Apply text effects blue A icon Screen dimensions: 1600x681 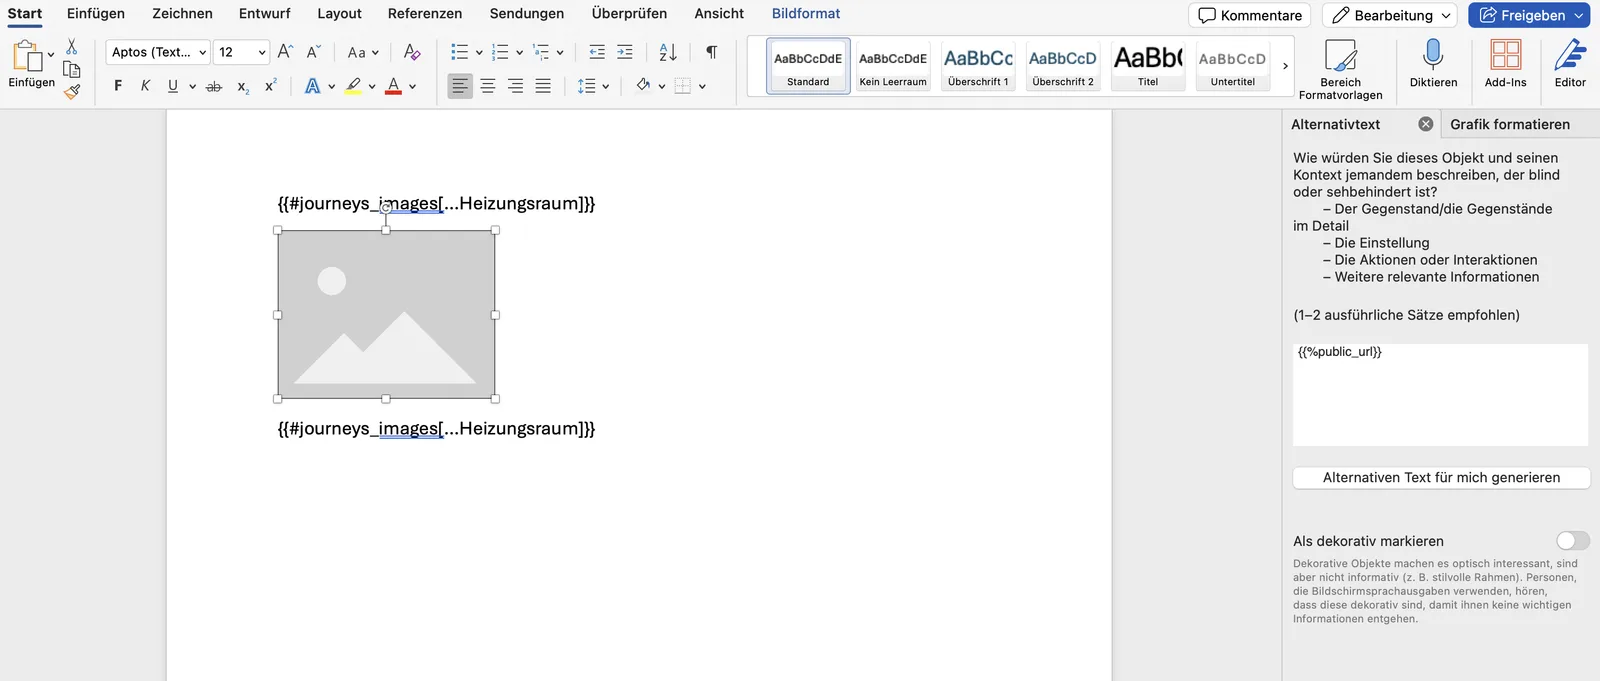point(313,86)
